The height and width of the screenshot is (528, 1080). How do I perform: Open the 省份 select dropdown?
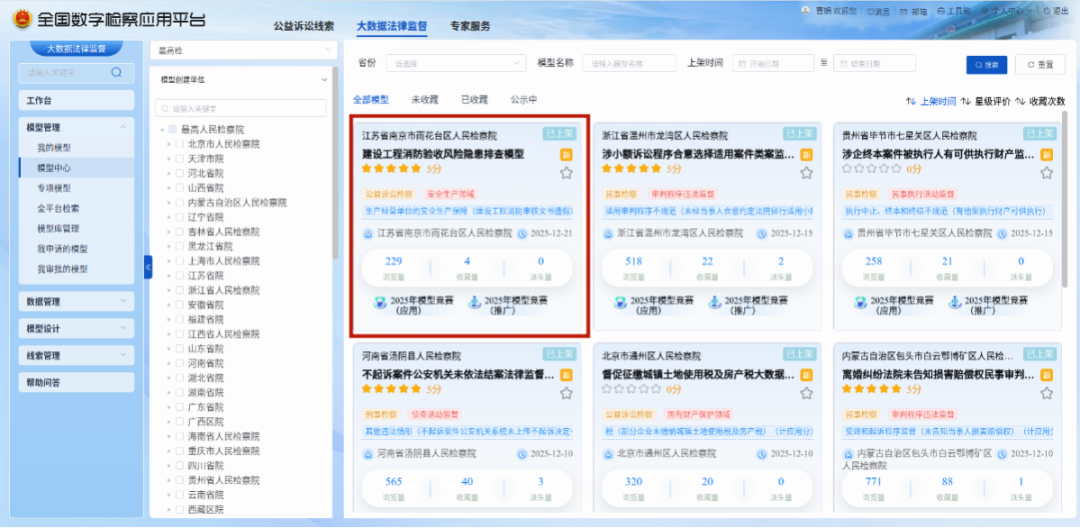coord(455,63)
